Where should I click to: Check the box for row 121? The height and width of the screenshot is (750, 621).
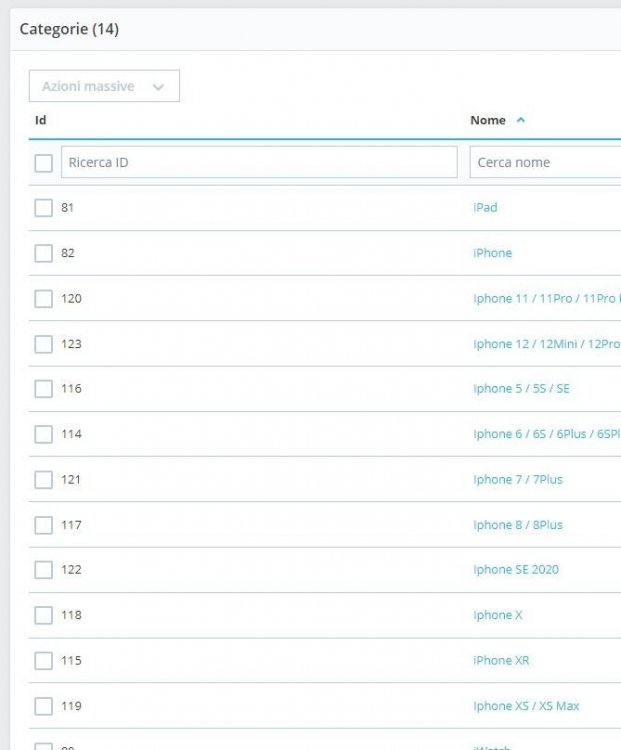tap(44, 480)
